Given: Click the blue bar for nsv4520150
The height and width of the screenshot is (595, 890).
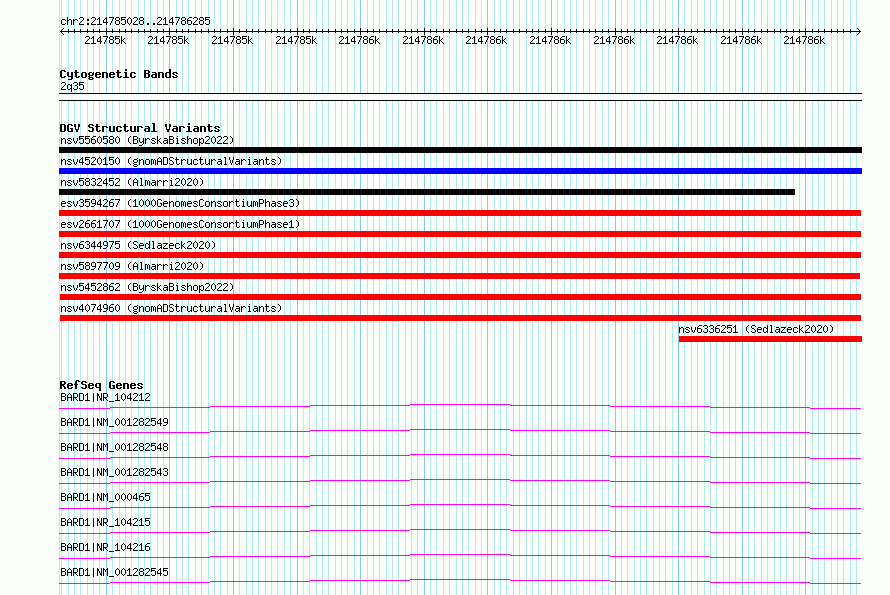Looking at the screenshot, I should click(460, 171).
